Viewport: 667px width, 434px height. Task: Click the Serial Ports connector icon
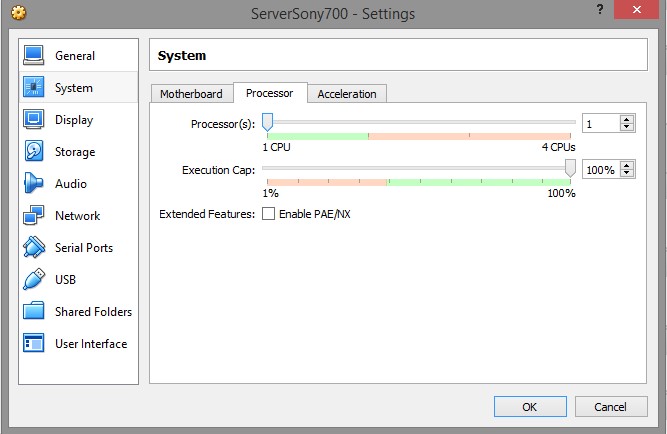click(34, 247)
